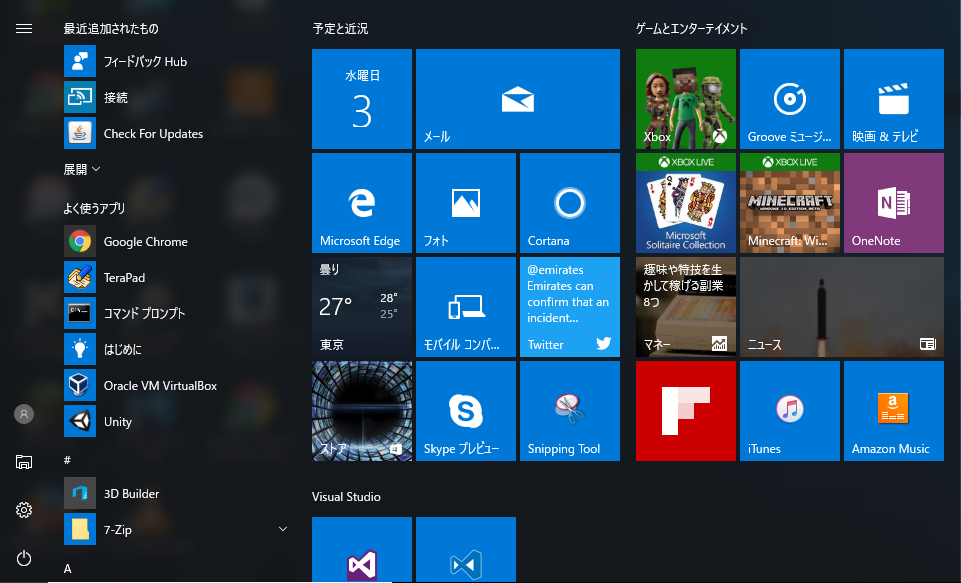Image resolution: width=961 pixels, height=583 pixels.
Task: Open the red Flipboard tile
Action: click(x=686, y=411)
